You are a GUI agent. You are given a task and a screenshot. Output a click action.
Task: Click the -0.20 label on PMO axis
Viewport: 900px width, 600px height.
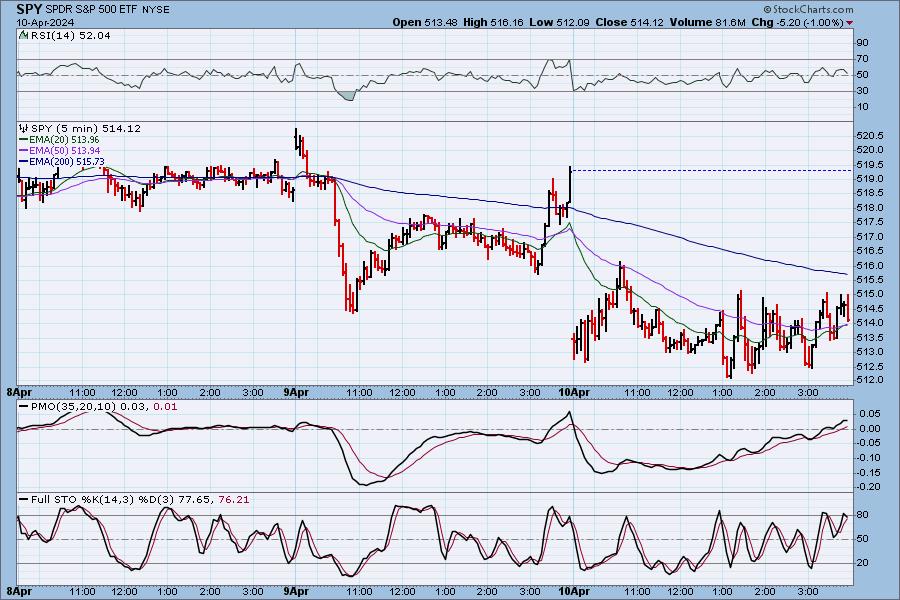tap(868, 487)
